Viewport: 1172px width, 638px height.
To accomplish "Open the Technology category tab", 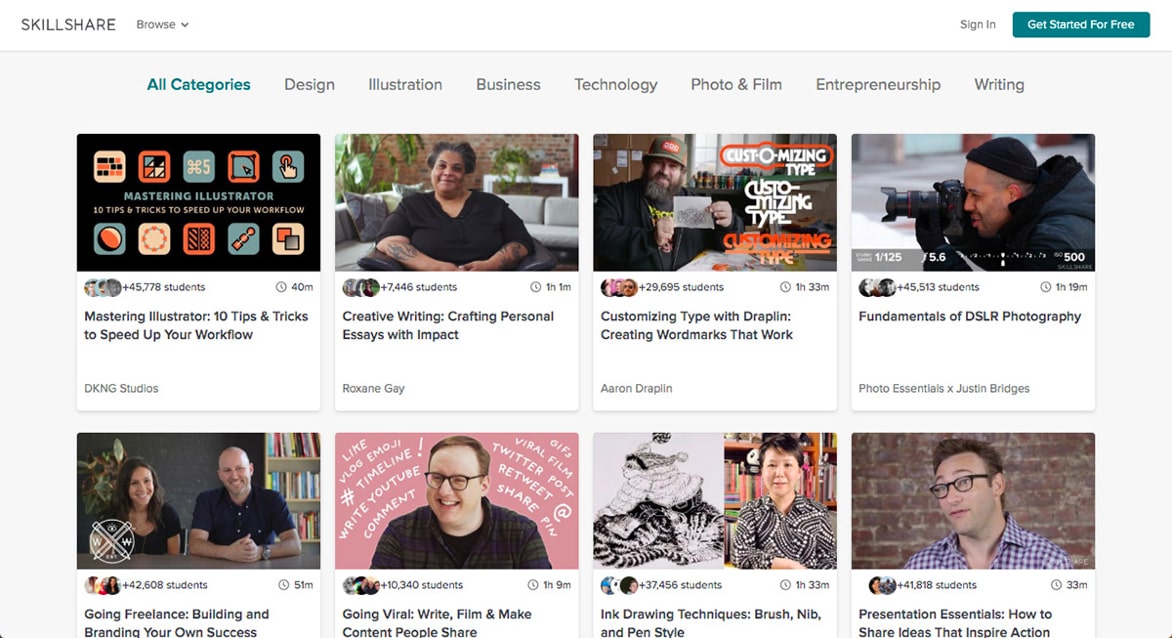I will pos(616,85).
